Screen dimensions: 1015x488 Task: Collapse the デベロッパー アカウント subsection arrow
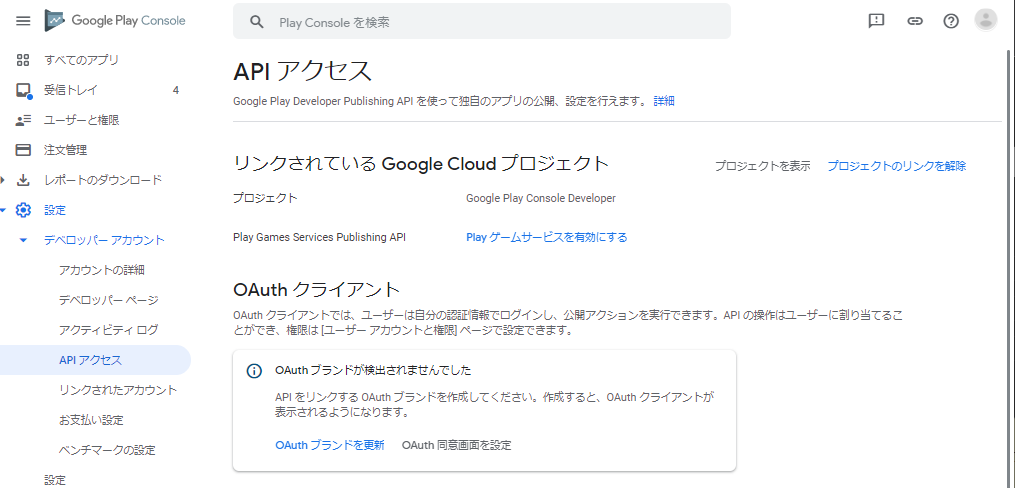point(24,240)
